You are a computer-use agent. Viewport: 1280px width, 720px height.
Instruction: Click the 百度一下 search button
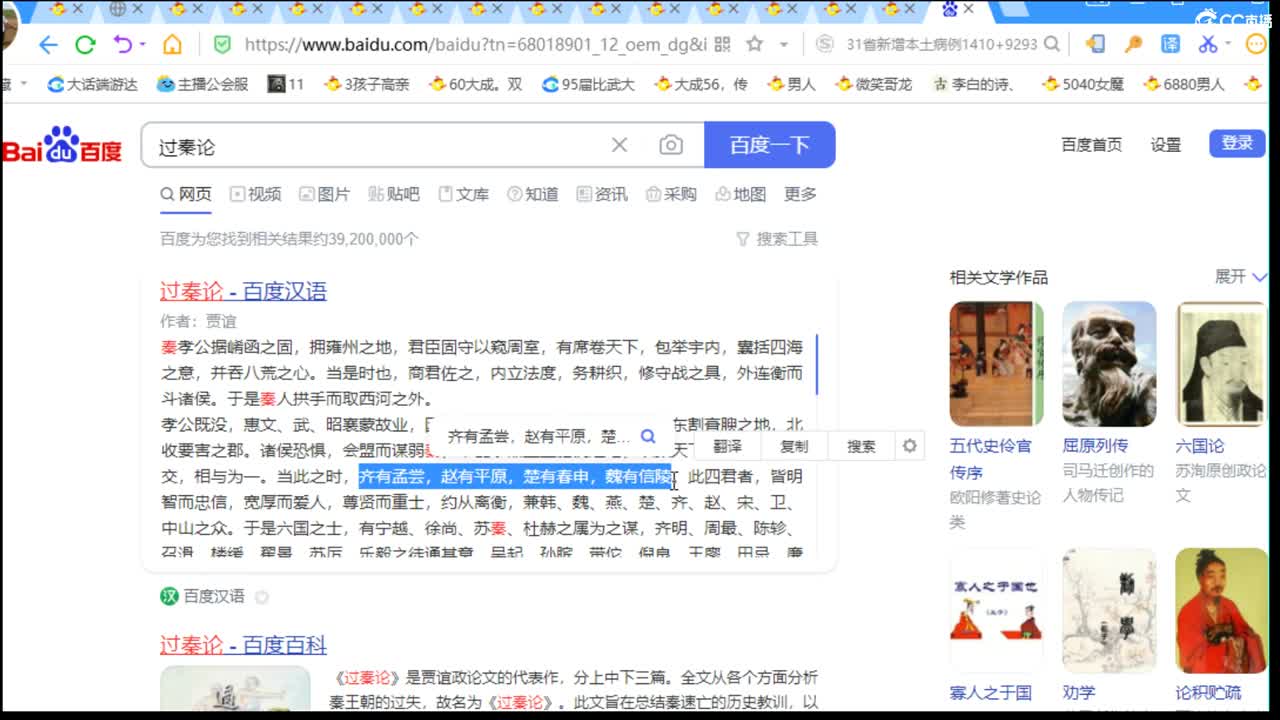click(769, 146)
